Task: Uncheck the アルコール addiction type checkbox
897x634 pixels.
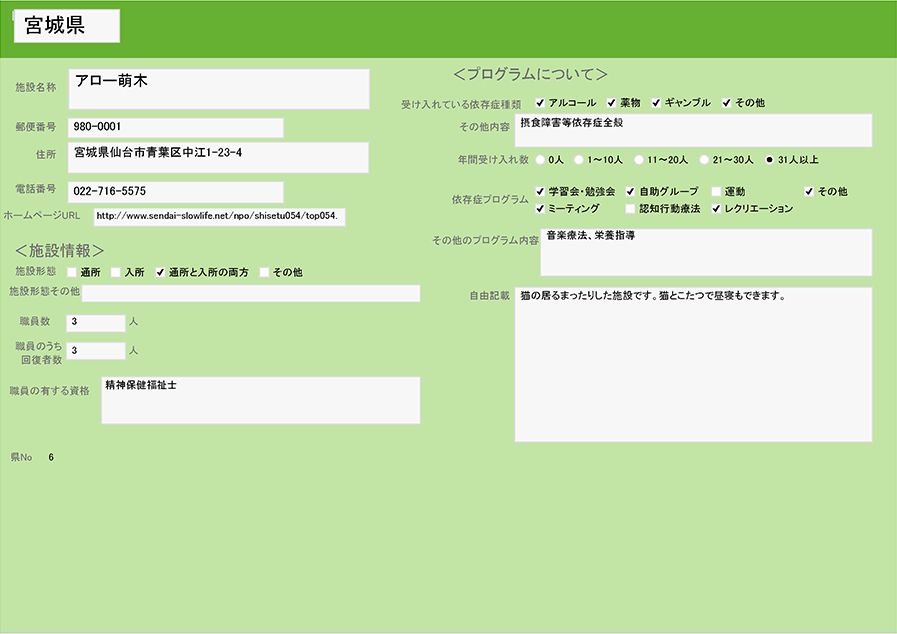Action: (x=541, y=103)
